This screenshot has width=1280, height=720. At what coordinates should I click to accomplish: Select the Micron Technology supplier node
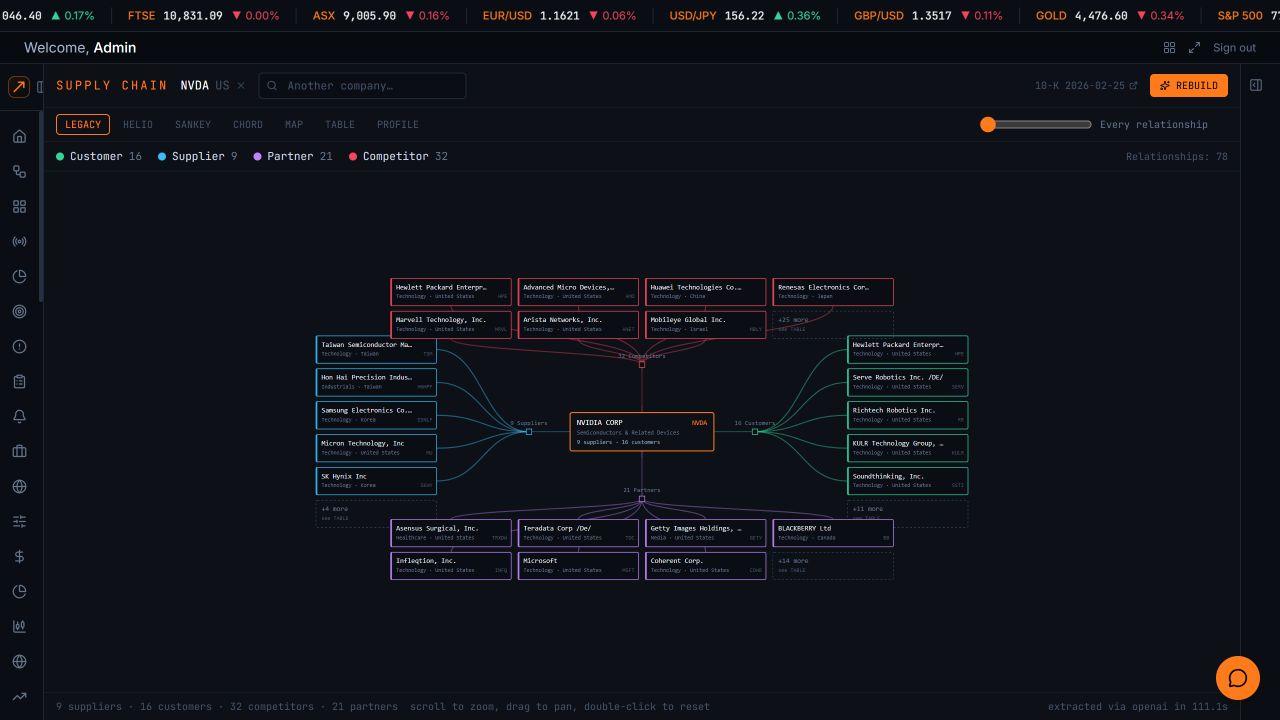tap(376, 448)
